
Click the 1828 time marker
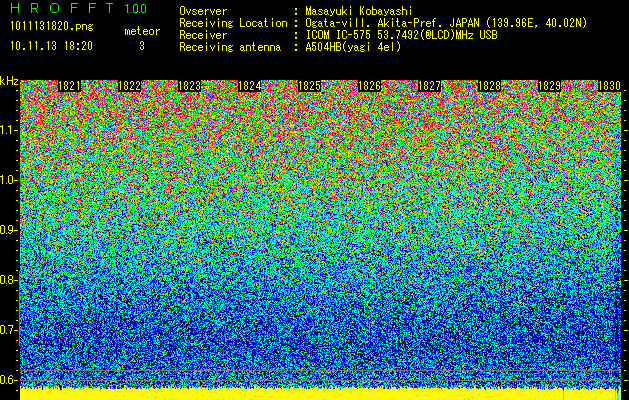pyautogui.click(x=489, y=86)
